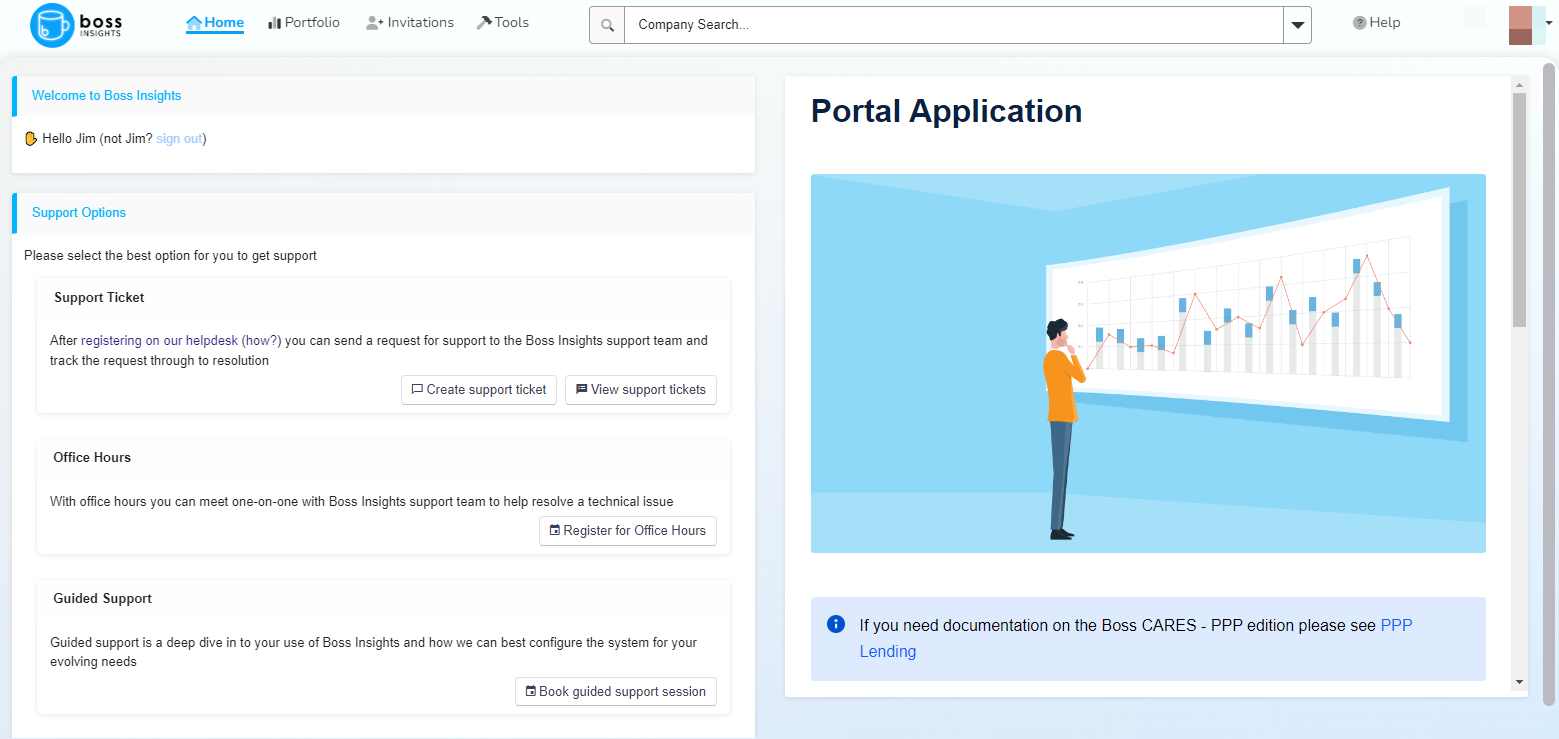Expand the Company Search dropdown arrow

pos(1297,25)
